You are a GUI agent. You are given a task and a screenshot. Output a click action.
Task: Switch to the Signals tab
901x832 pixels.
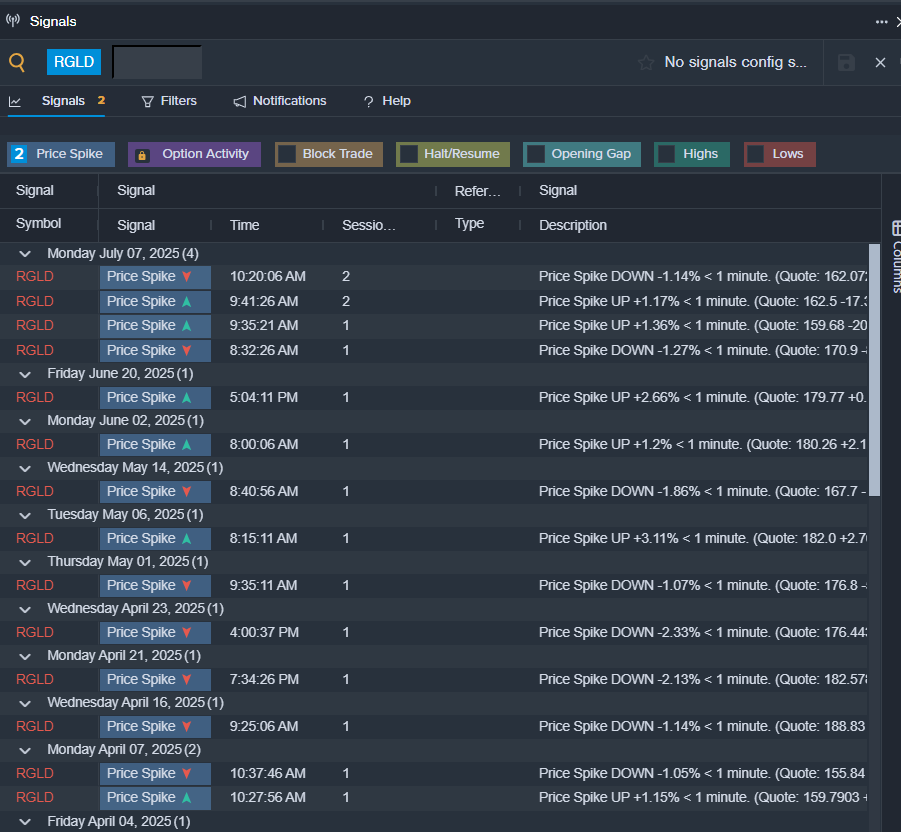(56, 101)
